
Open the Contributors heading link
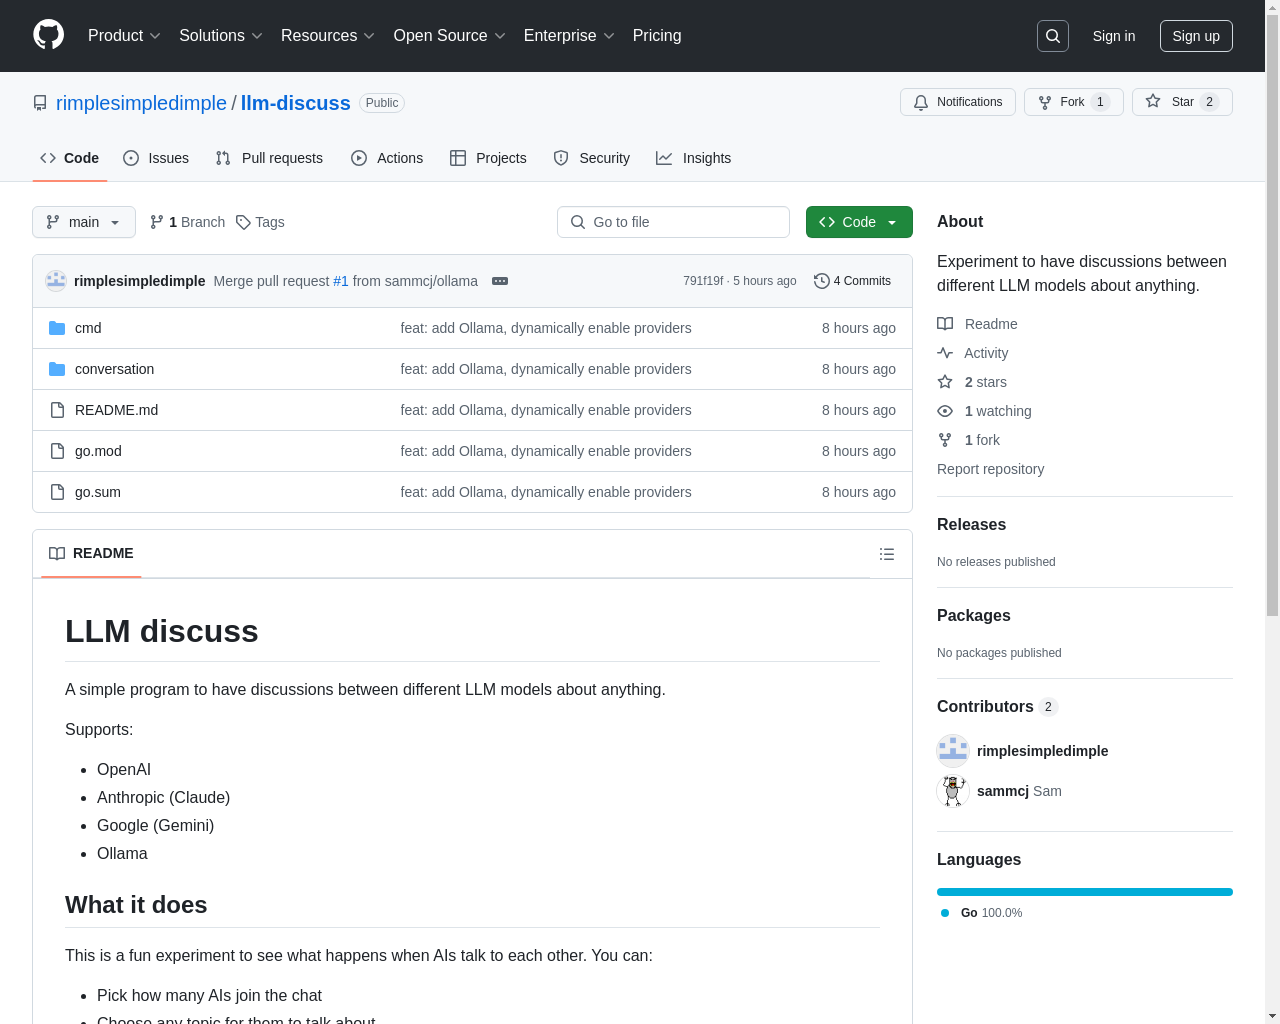click(x=997, y=706)
